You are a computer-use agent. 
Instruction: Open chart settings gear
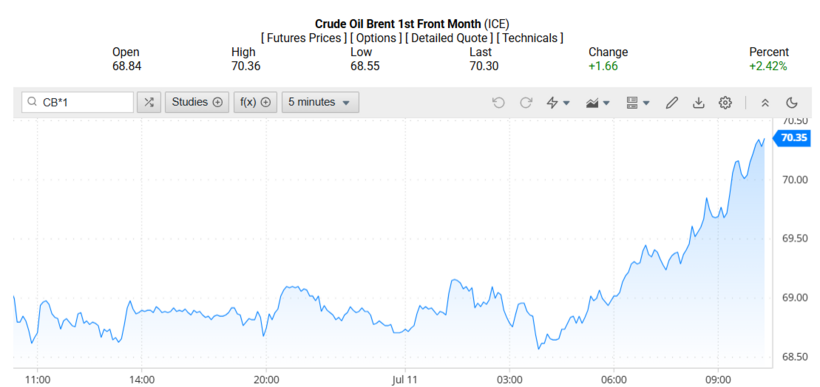(725, 103)
